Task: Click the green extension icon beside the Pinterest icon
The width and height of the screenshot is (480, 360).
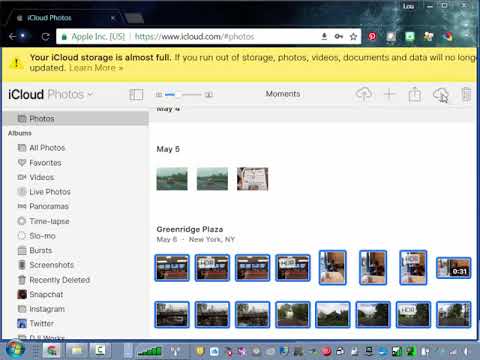Action: point(409,36)
